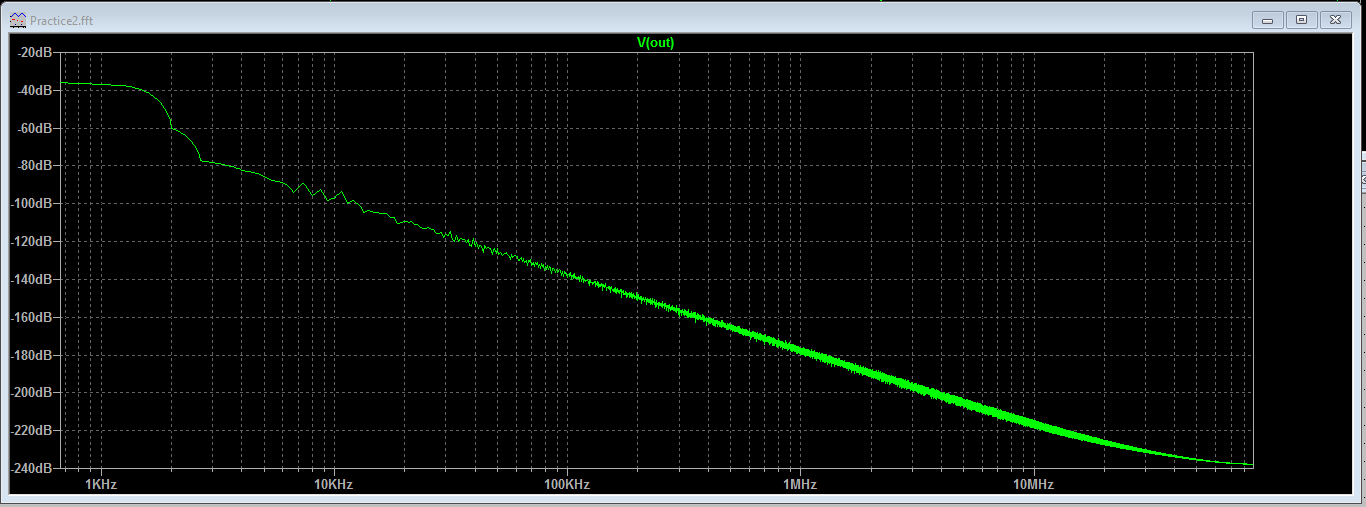The image size is (1366, 507).
Task: Click the -220dB vertical axis label
Action: click(32, 431)
